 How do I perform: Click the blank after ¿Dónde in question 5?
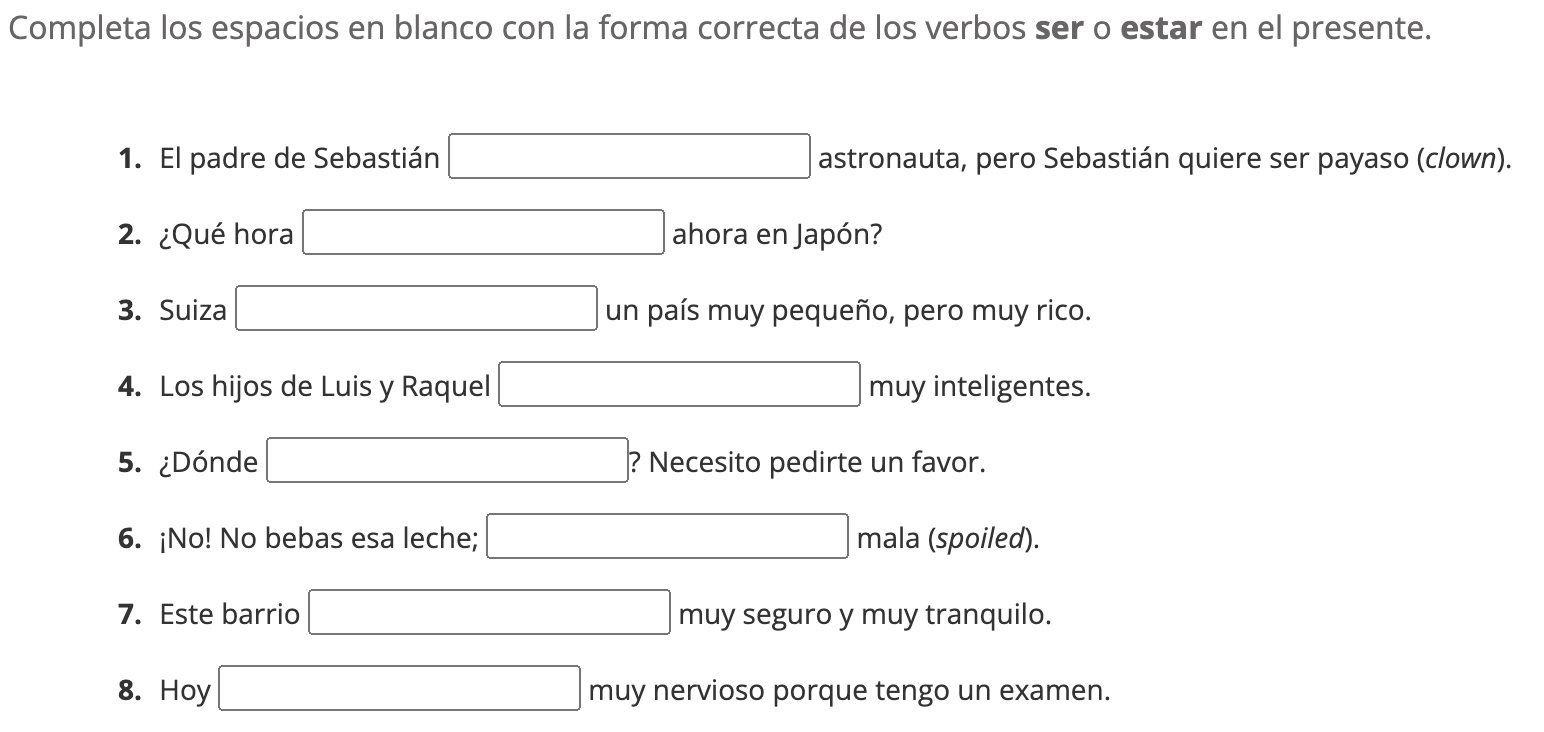point(446,461)
